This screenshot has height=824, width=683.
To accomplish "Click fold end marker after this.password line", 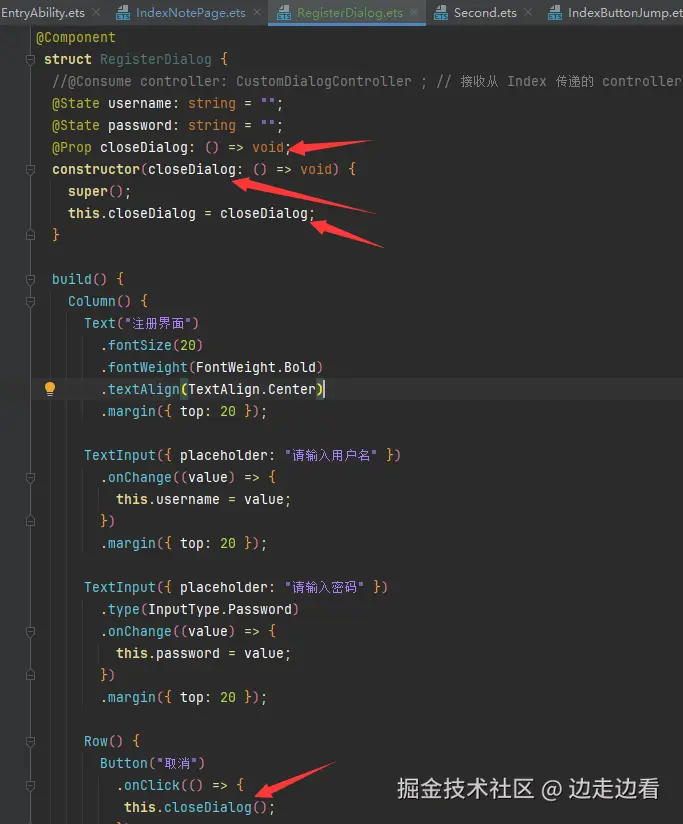I will pyautogui.click(x=30, y=675).
